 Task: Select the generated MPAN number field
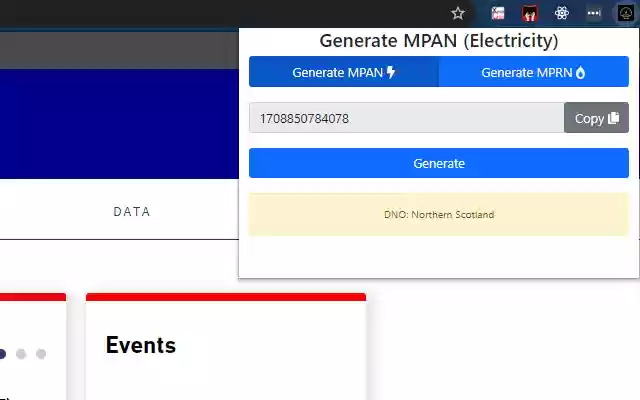407,118
